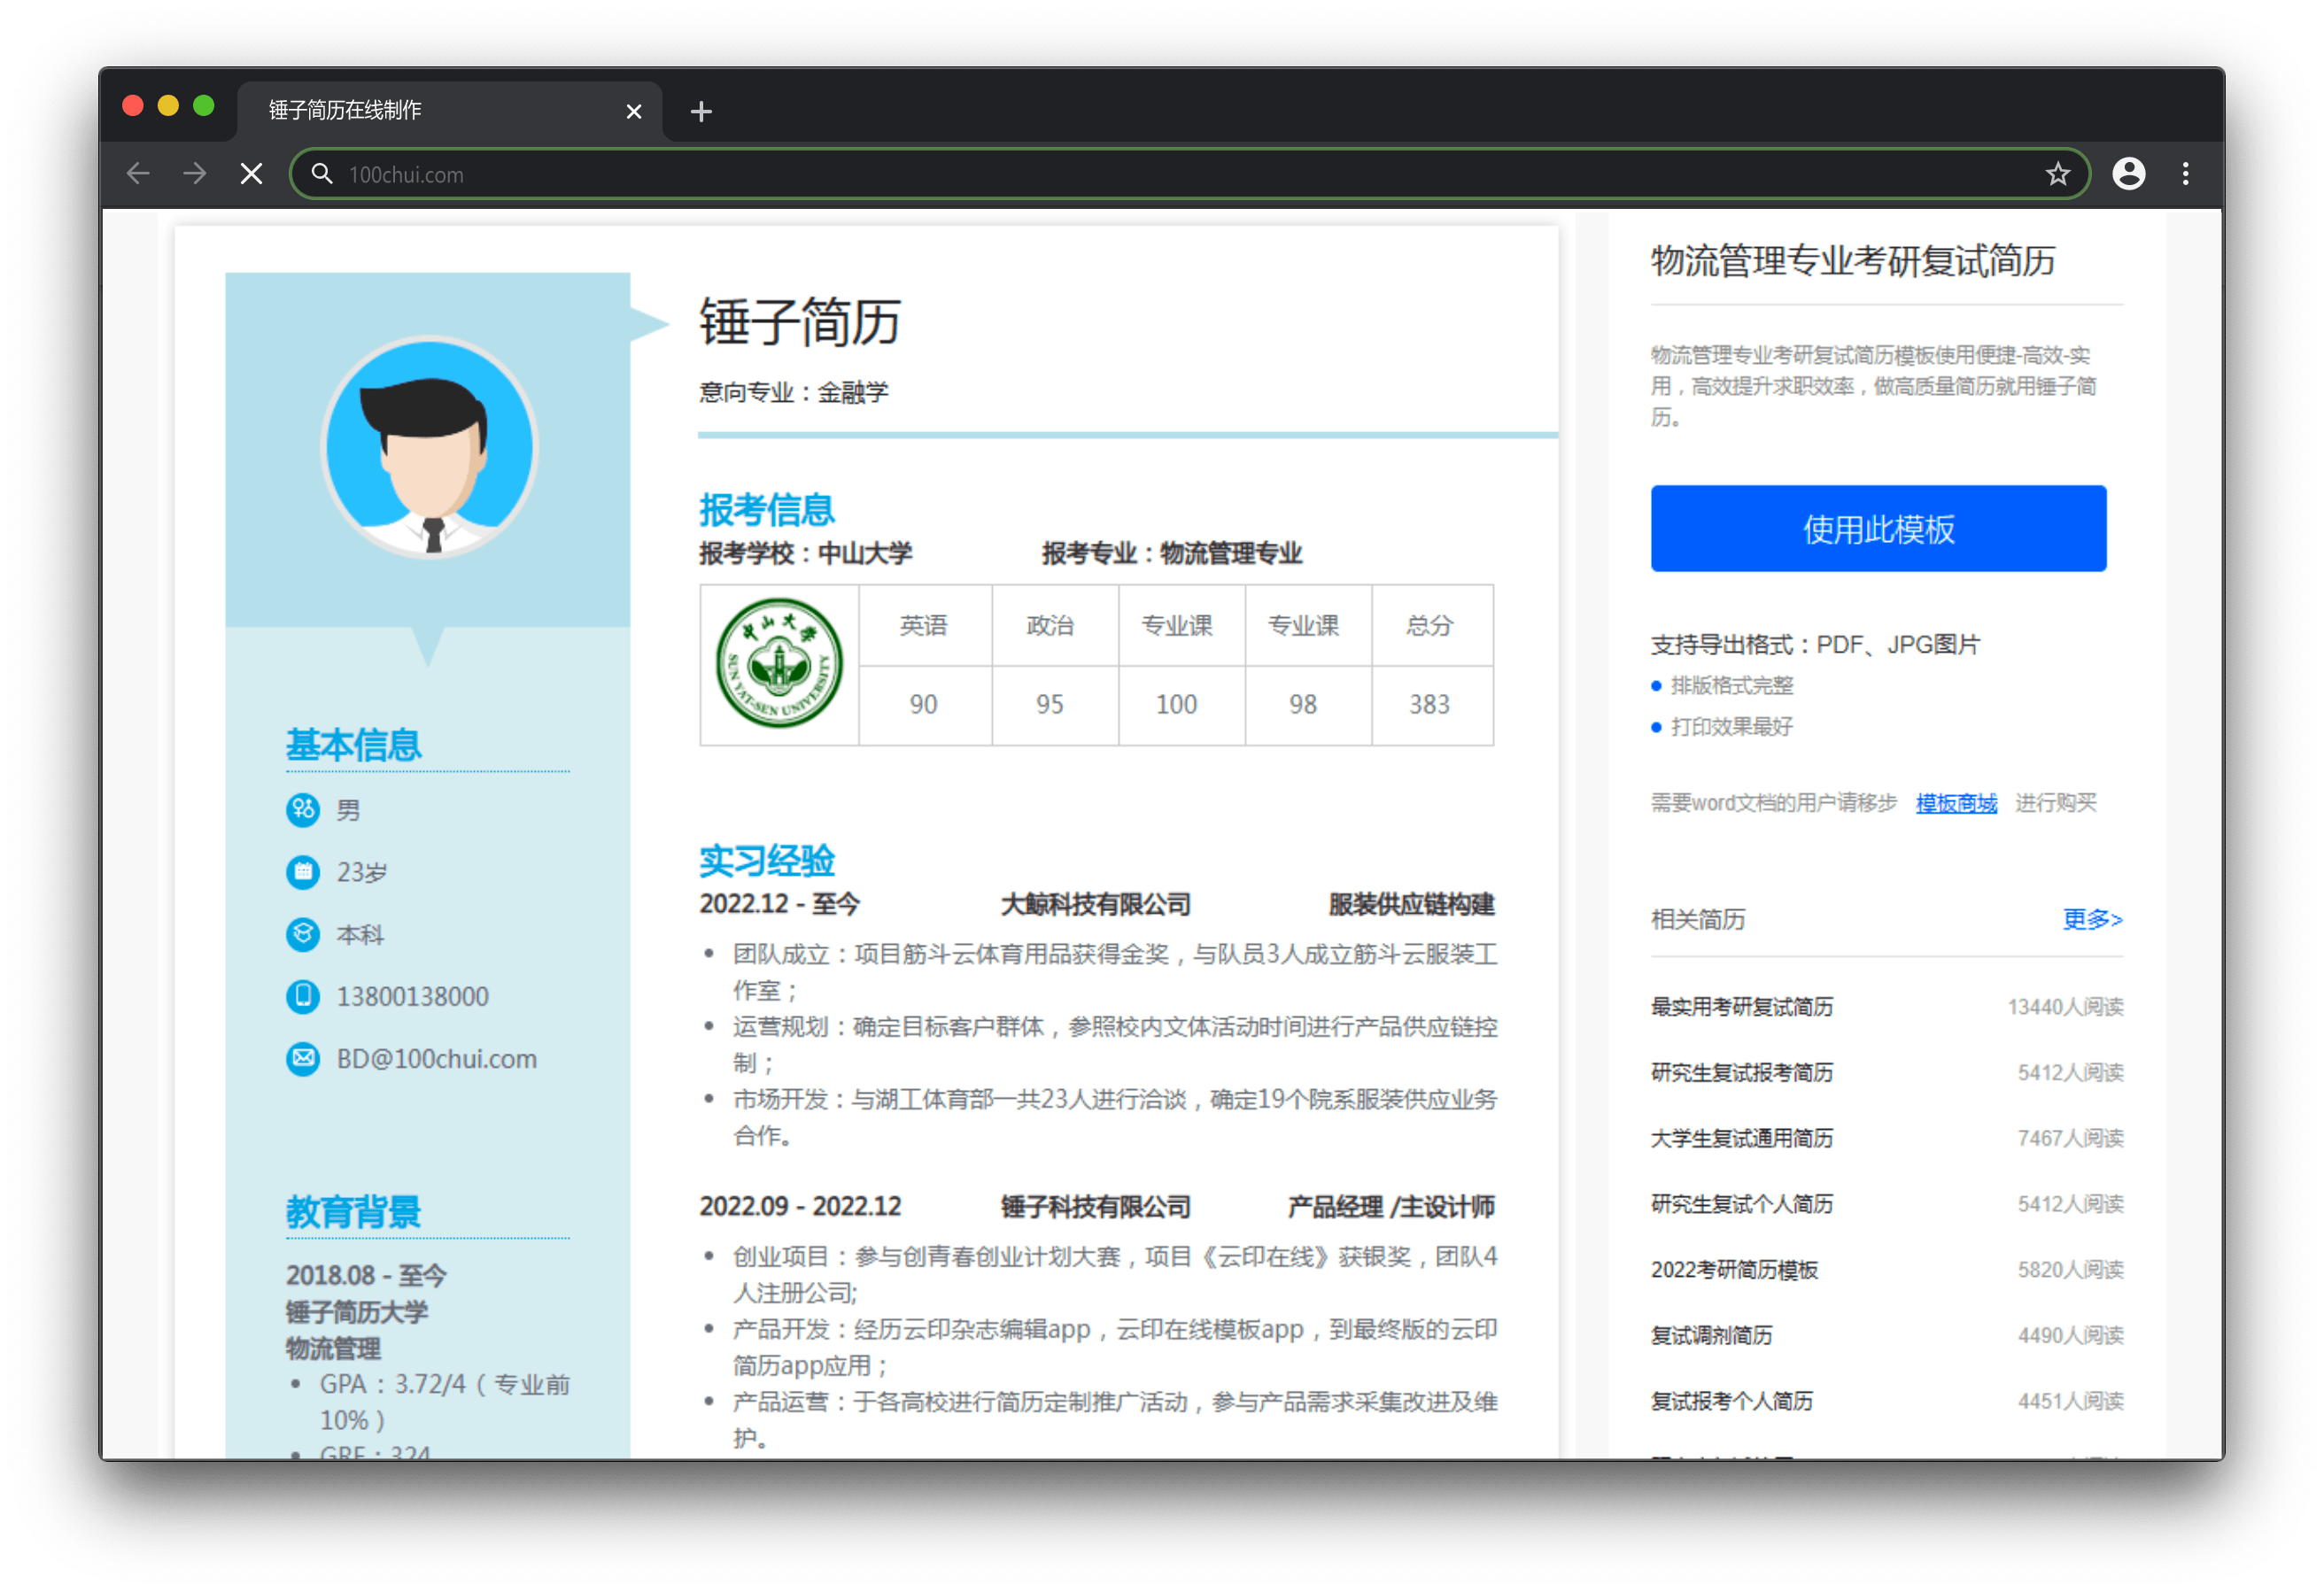Screen dimensions: 2324x1592
Task: Click the mail icon beside BD@100chui.com
Action: (x=303, y=1058)
